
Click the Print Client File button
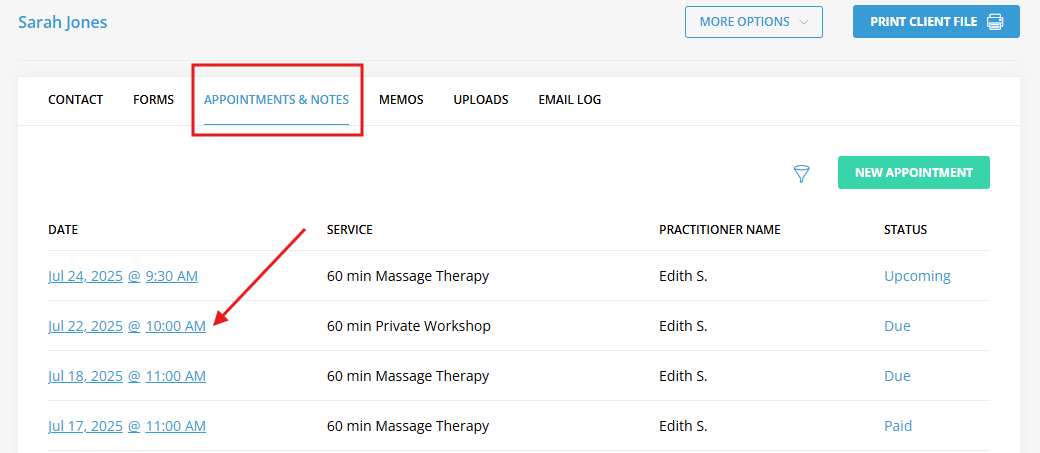pos(937,22)
